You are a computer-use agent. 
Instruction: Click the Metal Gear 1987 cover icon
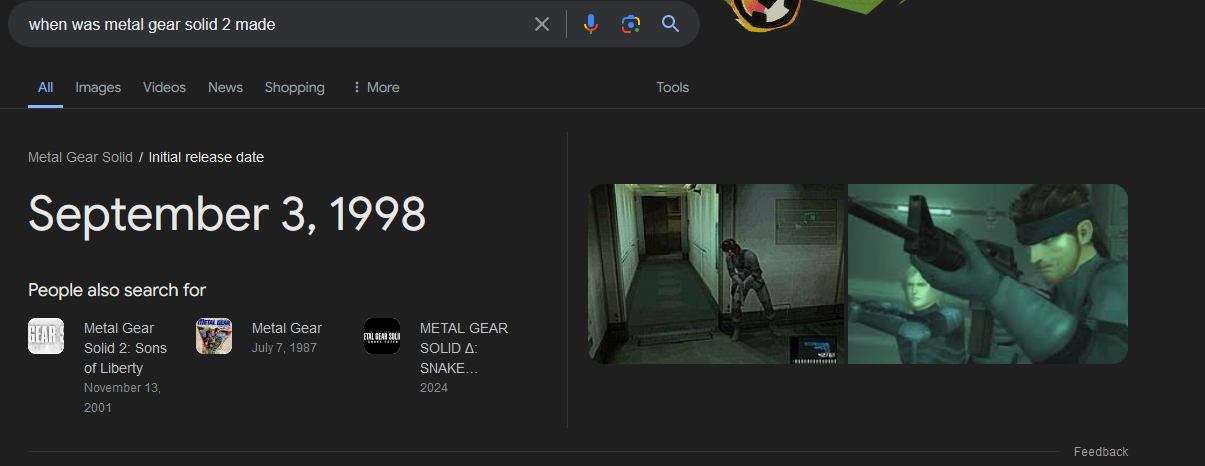[214, 336]
